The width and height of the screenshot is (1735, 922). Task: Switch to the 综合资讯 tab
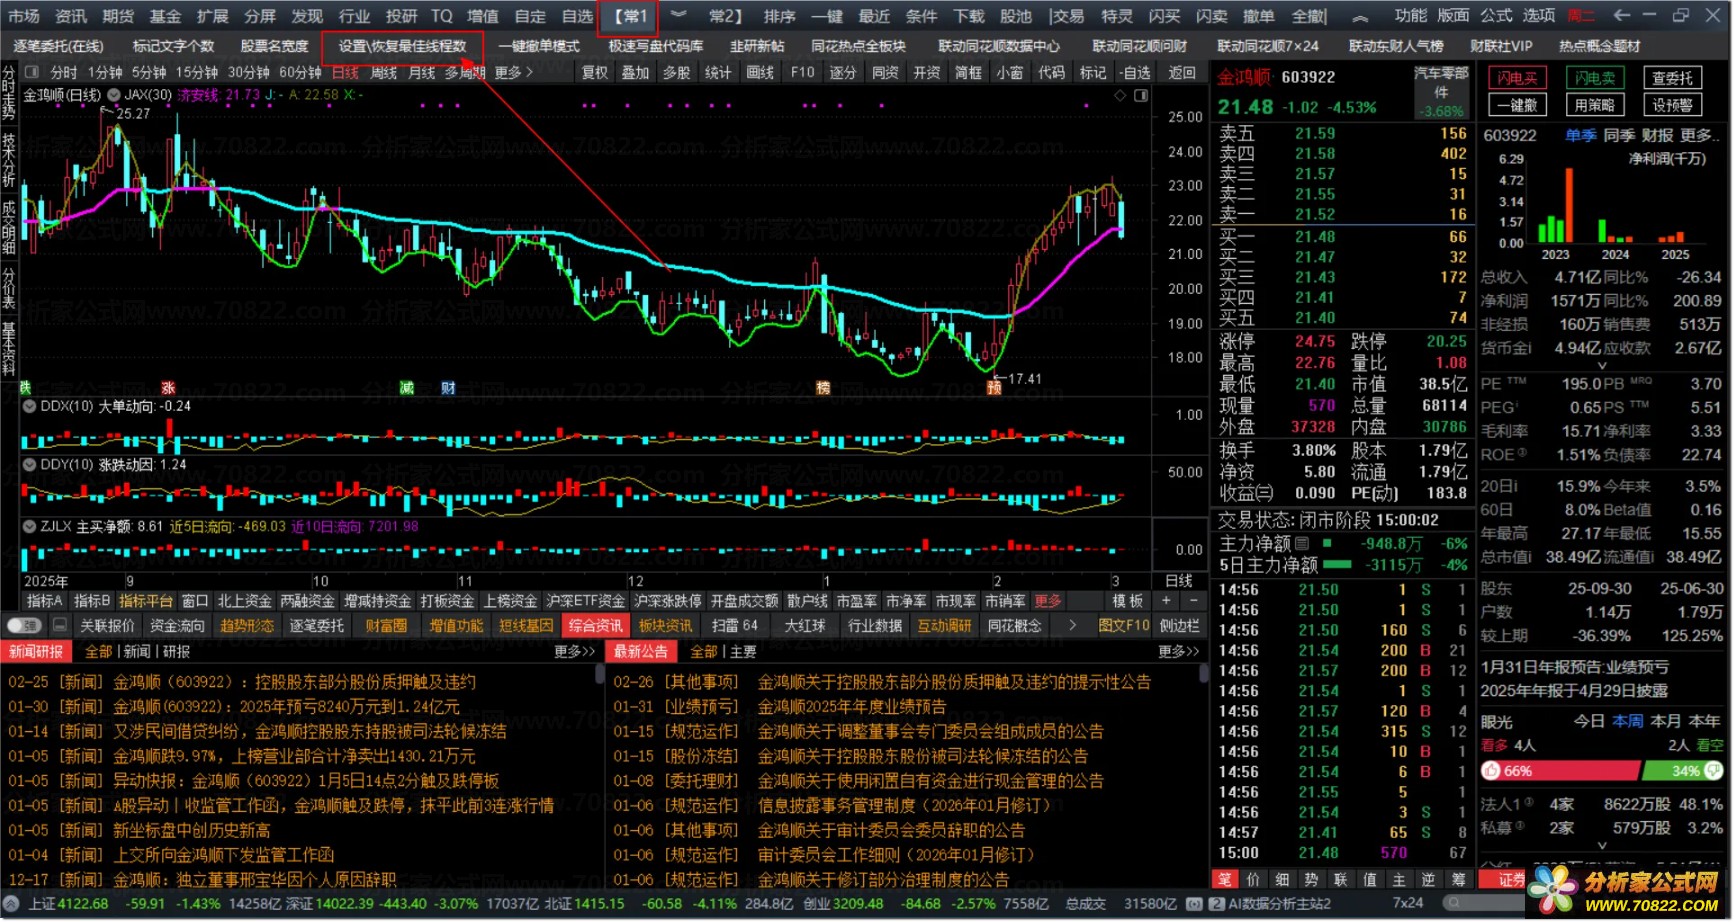[x=595, y=626]
